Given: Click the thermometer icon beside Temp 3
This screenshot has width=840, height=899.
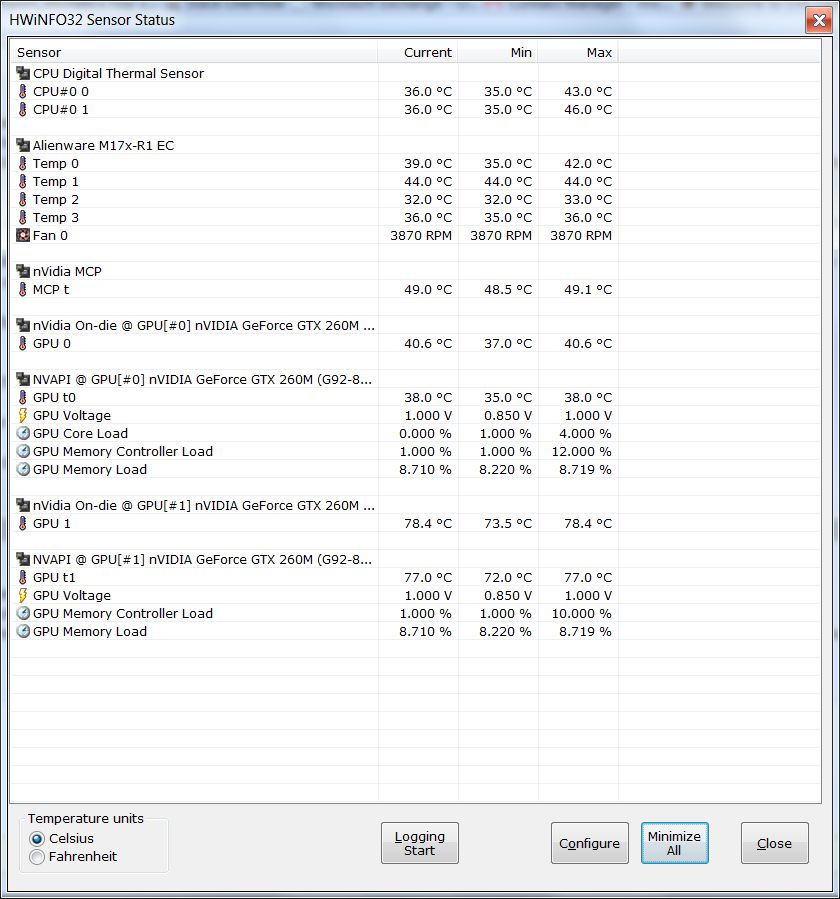Looking at the screenshot, I should [x=23, y=217].
